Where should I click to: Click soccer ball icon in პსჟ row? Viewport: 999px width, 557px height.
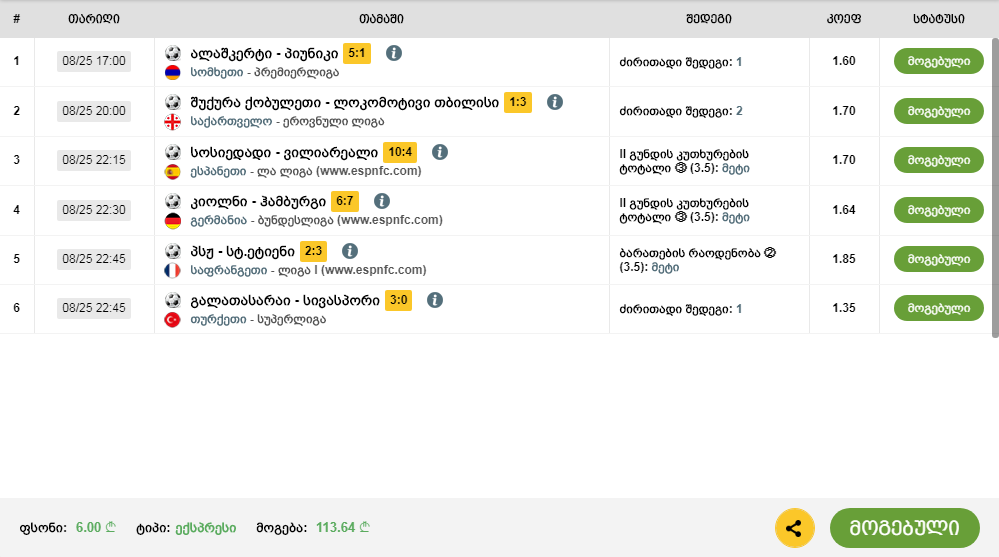173,251
